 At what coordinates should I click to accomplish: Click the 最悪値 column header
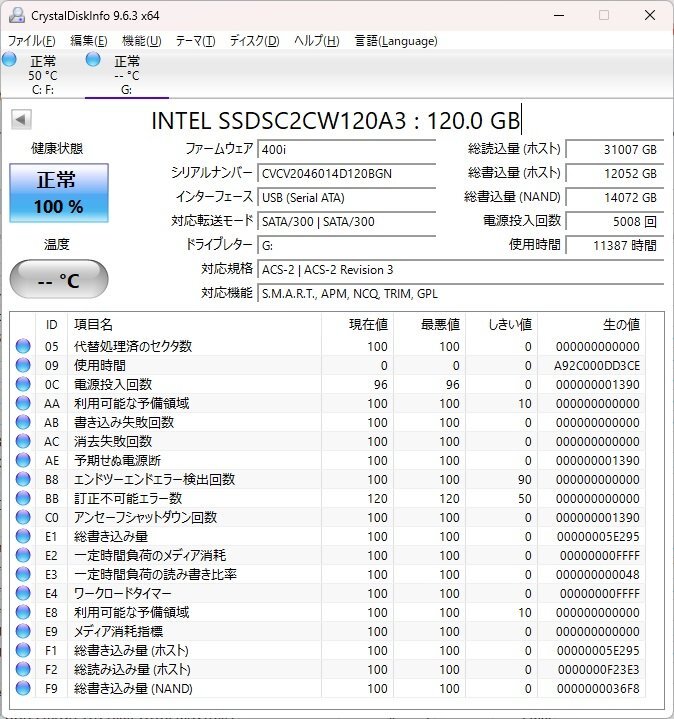[x=430, y=325]
